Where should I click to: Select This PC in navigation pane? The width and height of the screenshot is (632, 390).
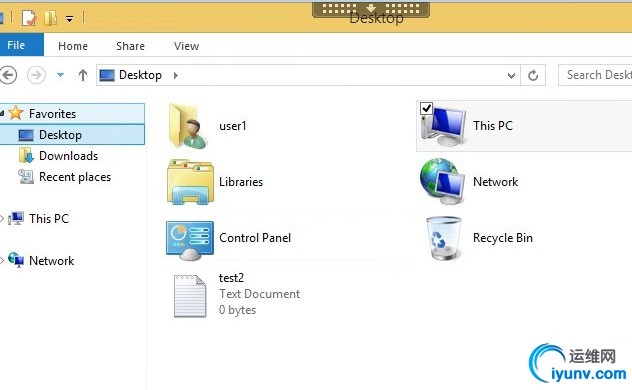click(49, 219)
